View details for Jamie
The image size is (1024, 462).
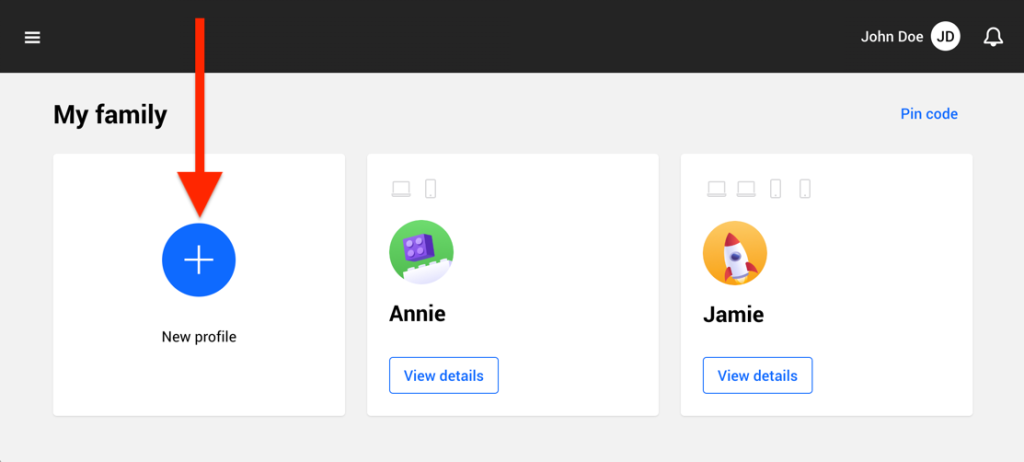758,376
